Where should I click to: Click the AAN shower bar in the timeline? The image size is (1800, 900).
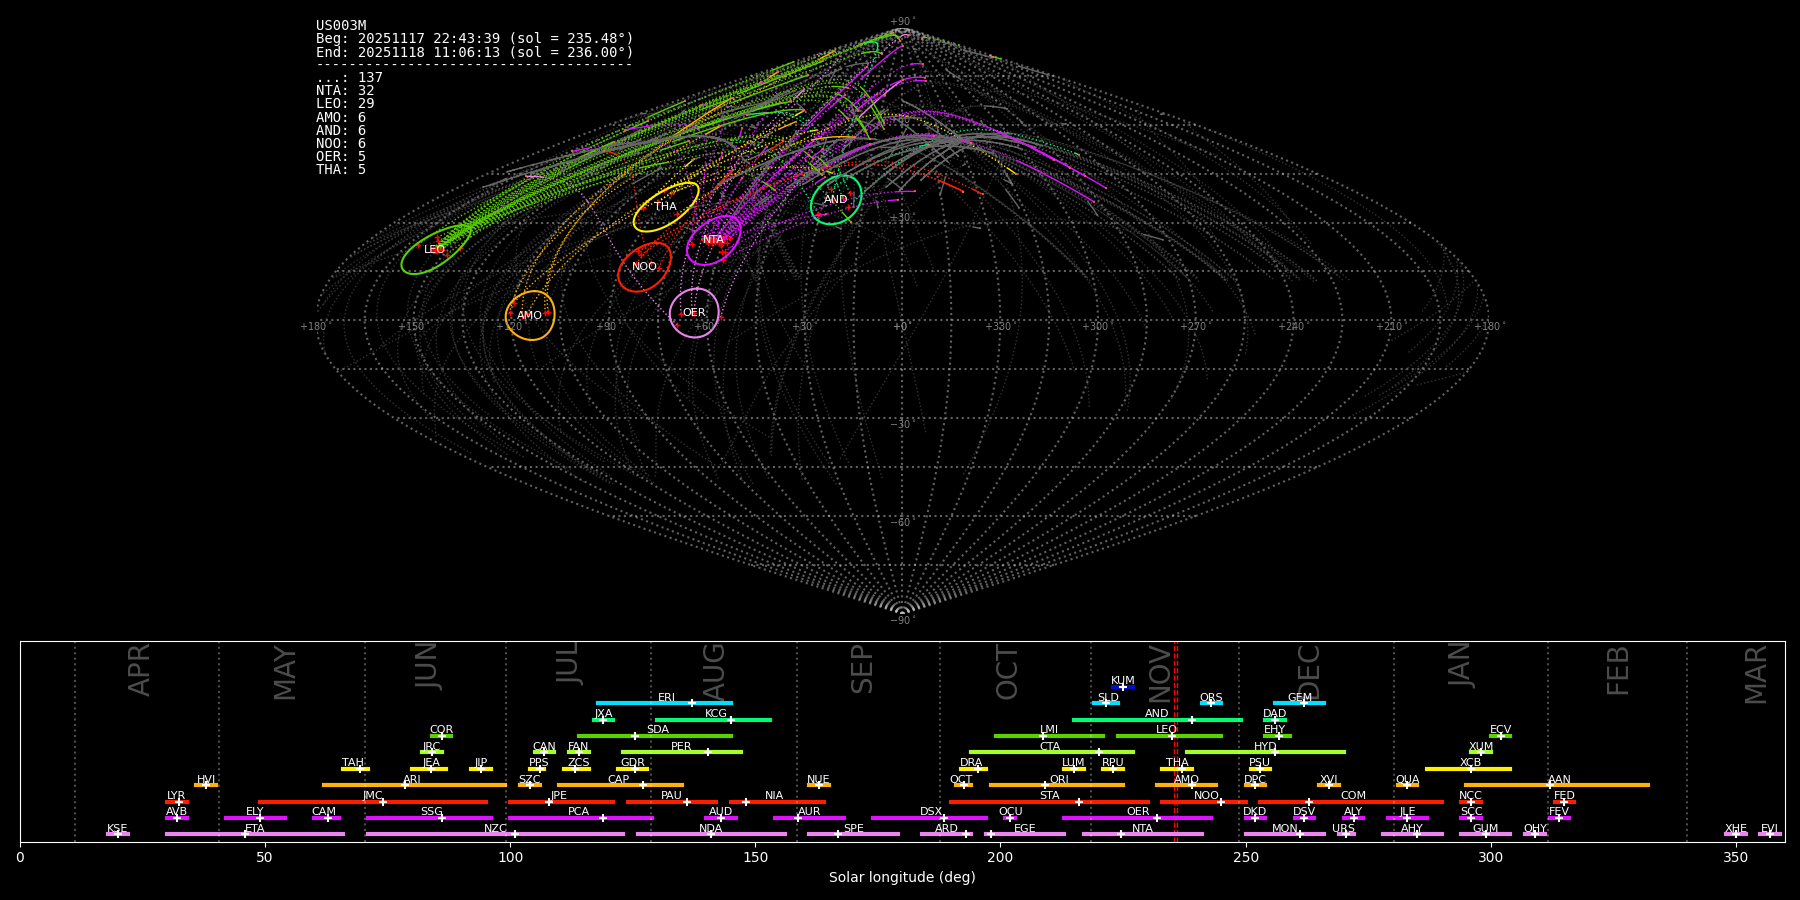pos(1557,785)
